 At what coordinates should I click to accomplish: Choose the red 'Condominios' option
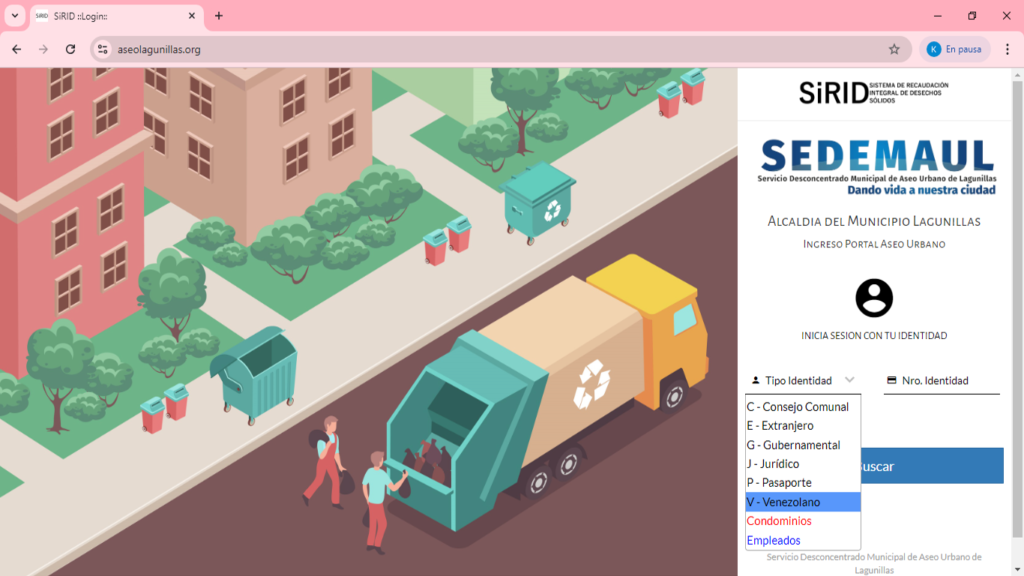click(779, 521)
